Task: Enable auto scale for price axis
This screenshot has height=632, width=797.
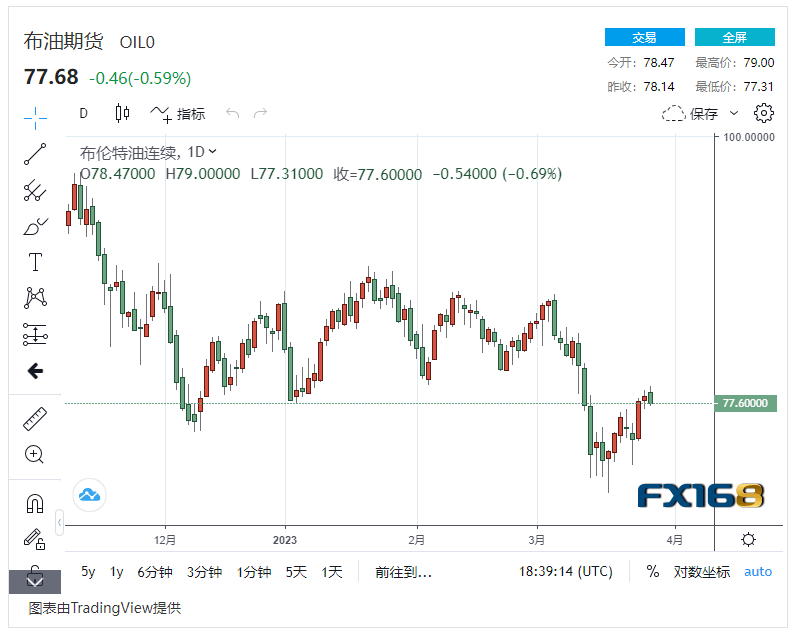Action: click(758, 572)
